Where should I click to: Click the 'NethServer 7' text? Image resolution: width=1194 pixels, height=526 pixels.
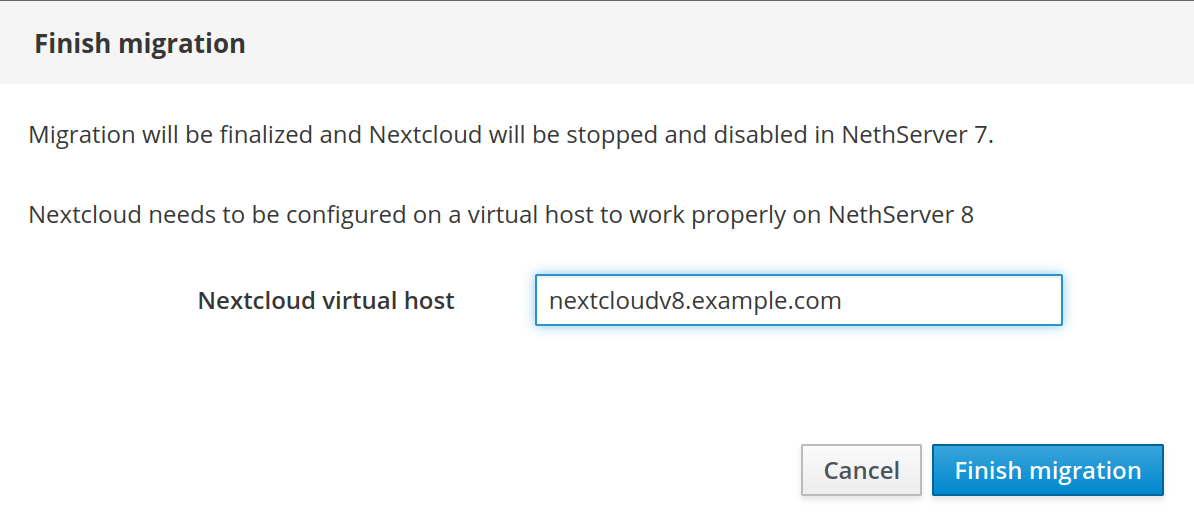(x=917, y=135)
